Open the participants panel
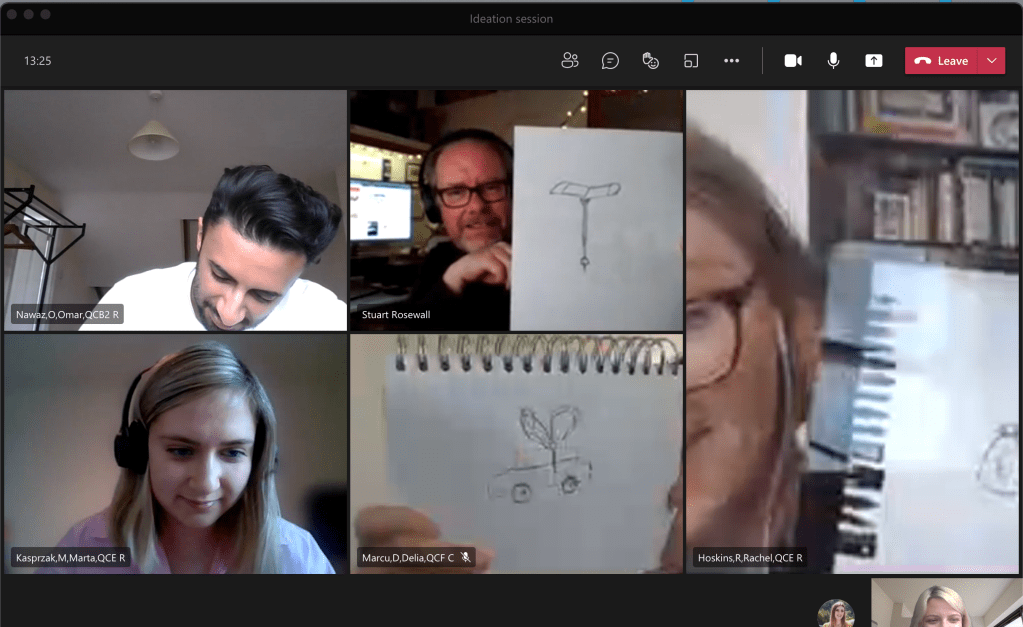The height and width of the screenshot is (627, 1023). (570, 61)
